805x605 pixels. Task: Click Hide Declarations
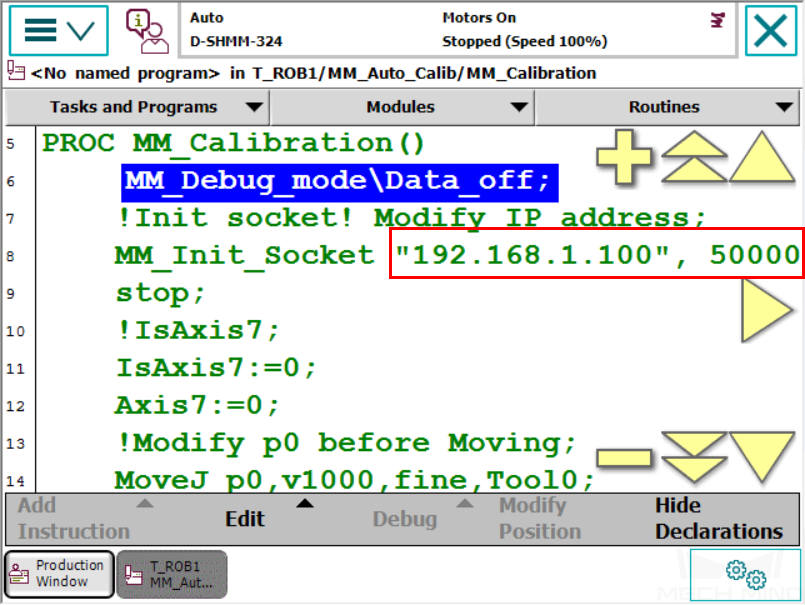718,518
